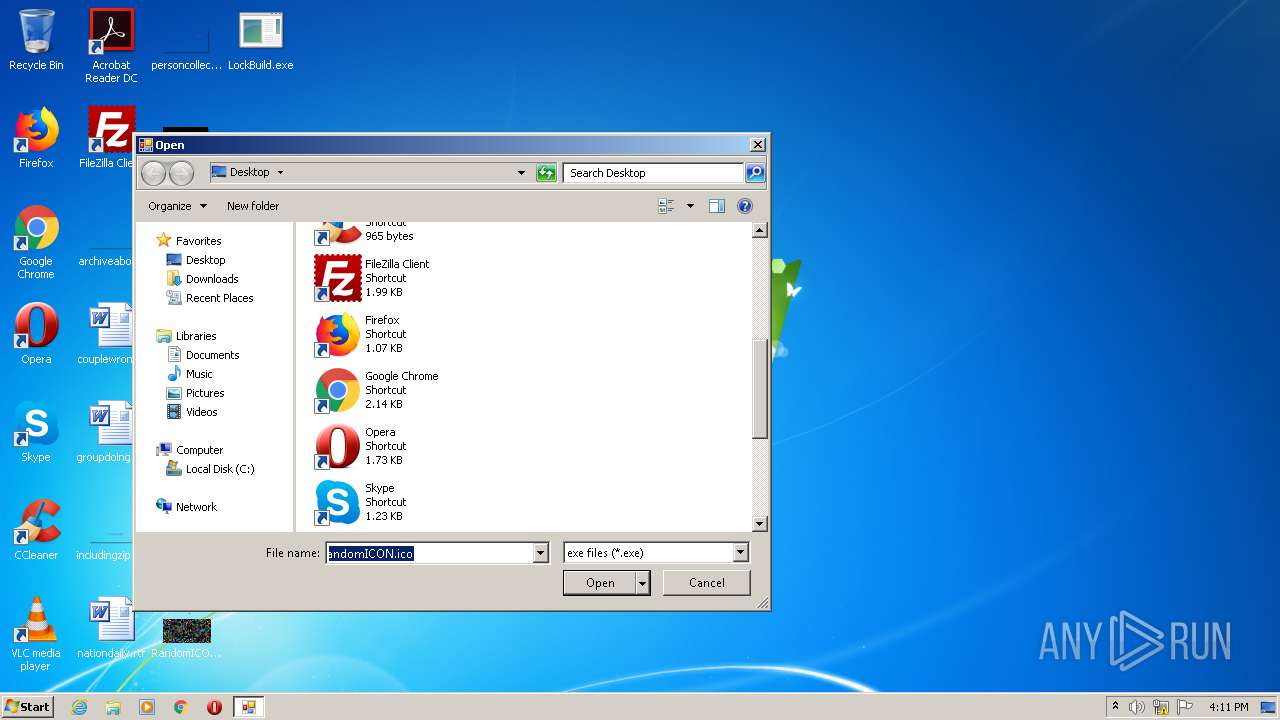Click the Cancel button
1280x720 pixels.
pyautogui.click(x=707, y=583)
